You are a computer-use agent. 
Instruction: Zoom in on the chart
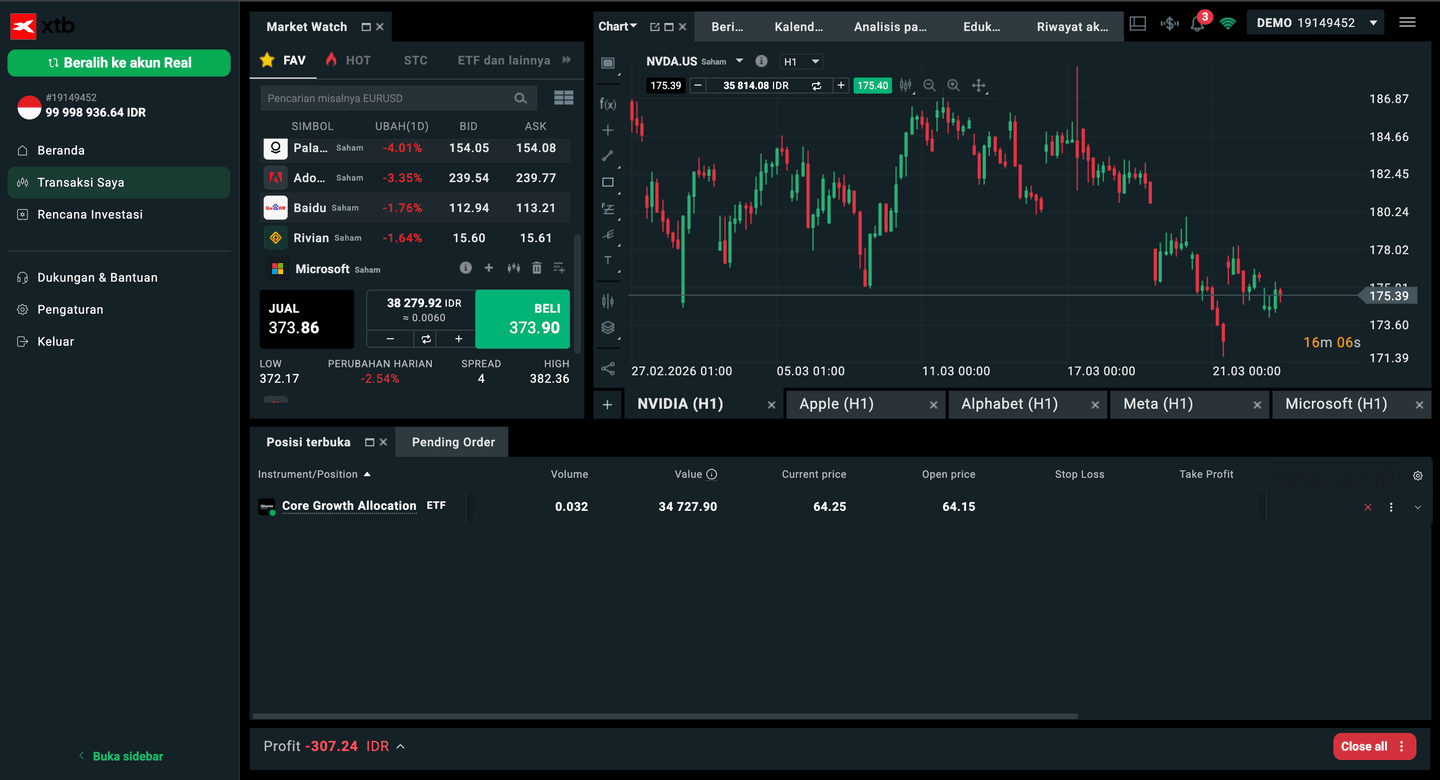pyautogui.click(x=953, y=86)
